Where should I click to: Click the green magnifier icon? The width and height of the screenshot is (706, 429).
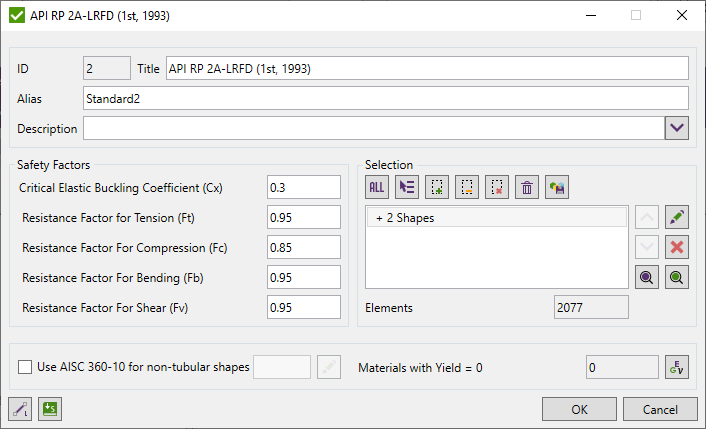click(x=678, y=278)
